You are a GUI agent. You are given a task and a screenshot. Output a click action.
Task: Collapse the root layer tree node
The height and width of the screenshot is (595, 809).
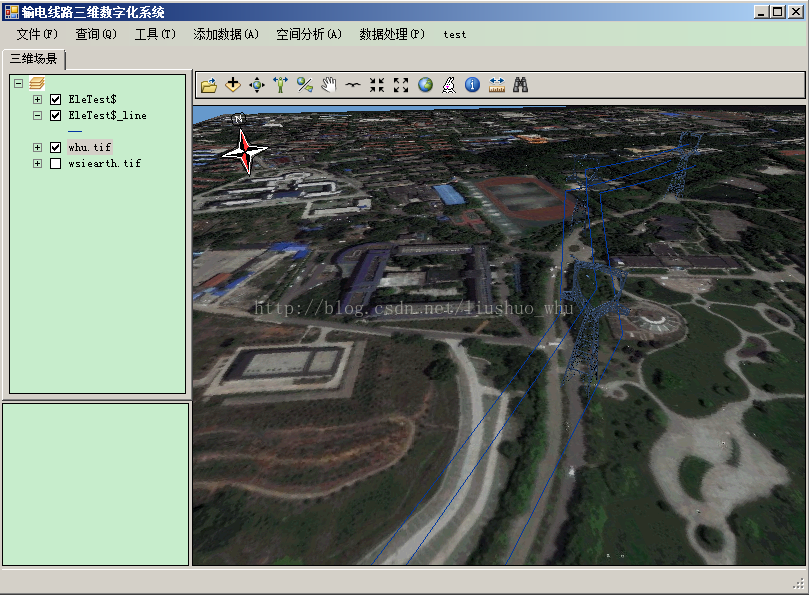click(x=19, y=83)
